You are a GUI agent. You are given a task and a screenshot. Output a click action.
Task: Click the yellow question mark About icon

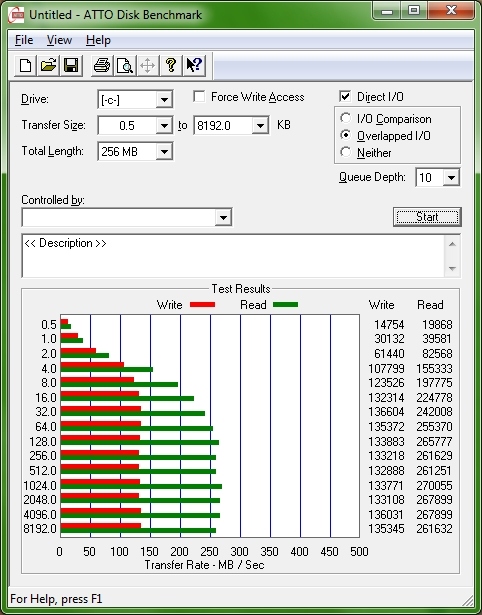click(171, 65)
